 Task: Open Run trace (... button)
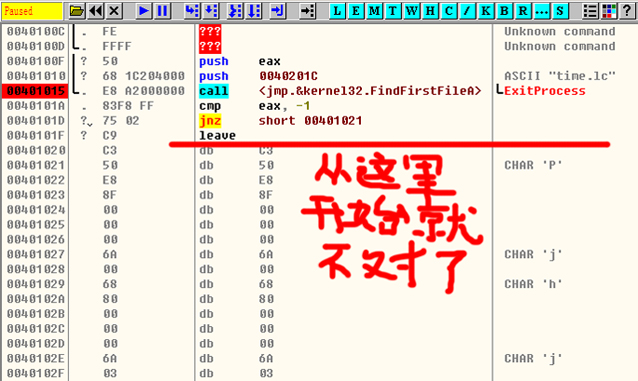coord(541,11)
